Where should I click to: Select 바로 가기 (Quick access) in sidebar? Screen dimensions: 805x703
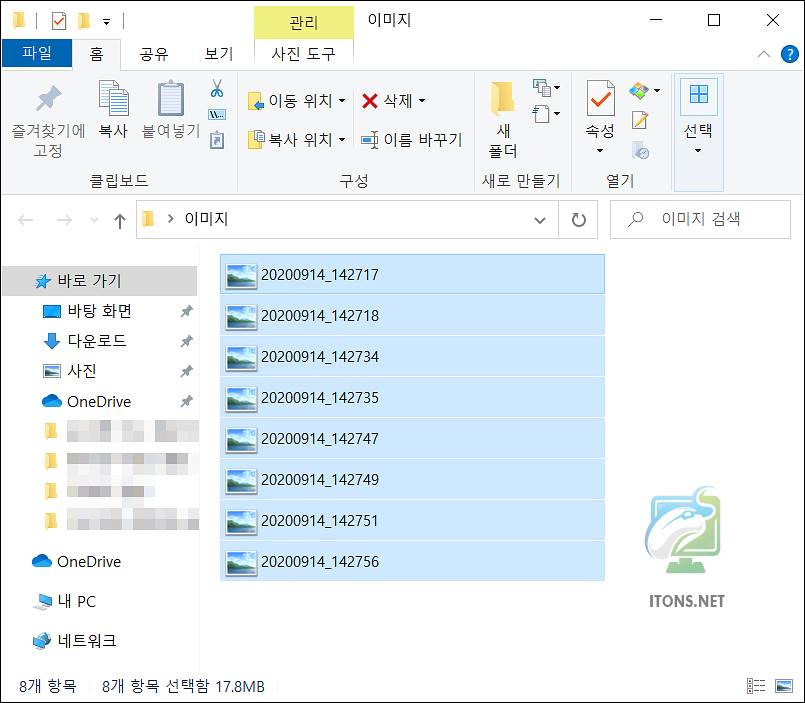coord(100,281)
